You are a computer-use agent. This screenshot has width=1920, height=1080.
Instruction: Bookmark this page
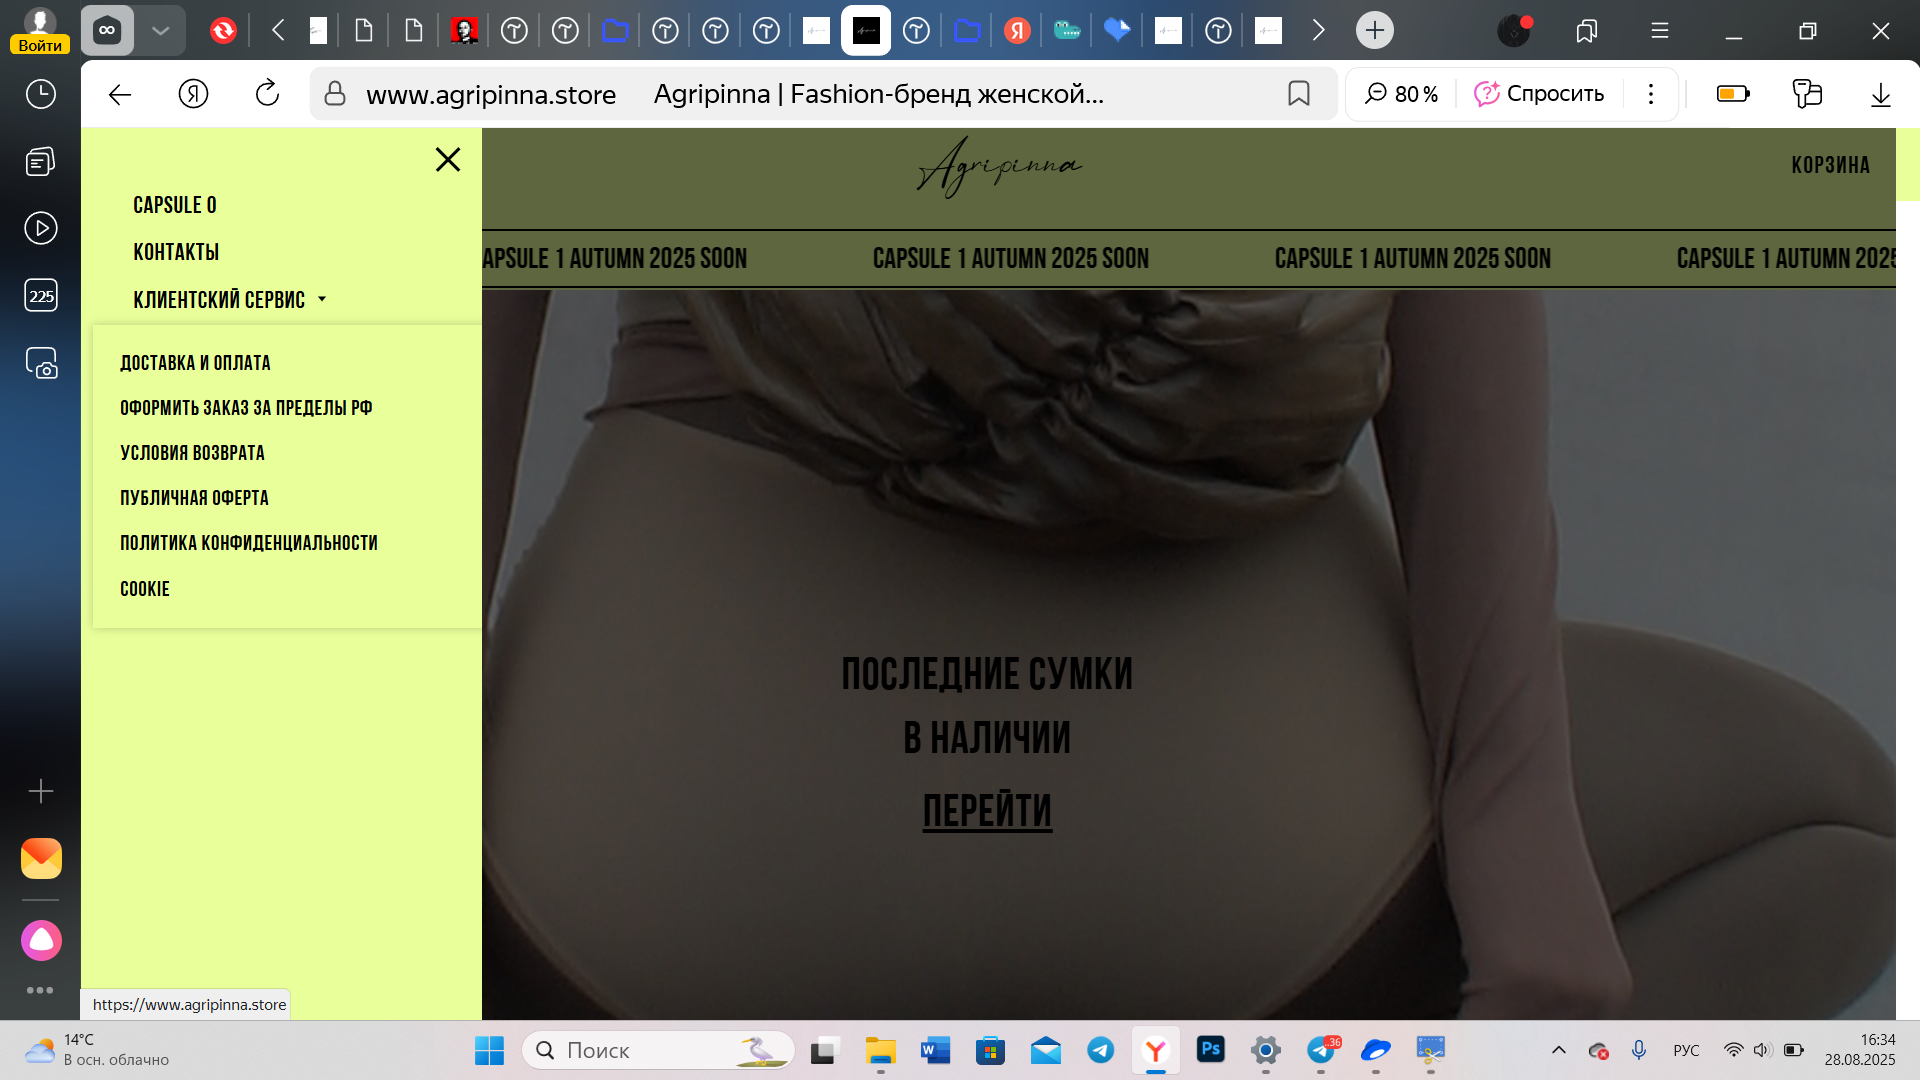pos(1298,94)
